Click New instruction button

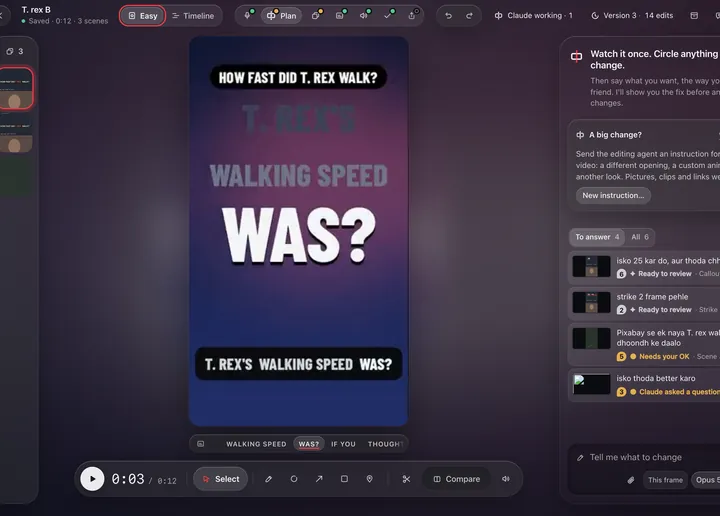(x=613, y=195)
